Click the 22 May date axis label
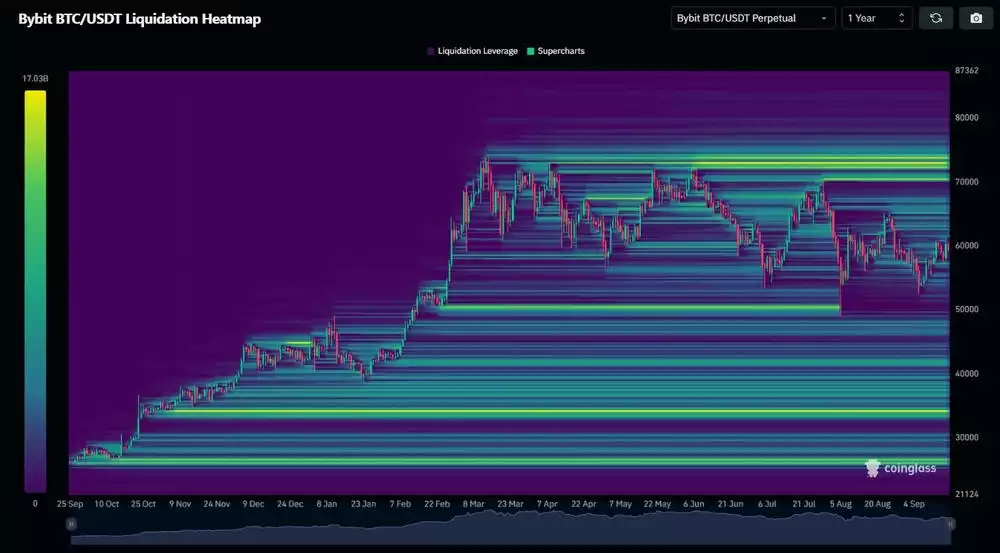1000x553 pixels. point(657,504)
